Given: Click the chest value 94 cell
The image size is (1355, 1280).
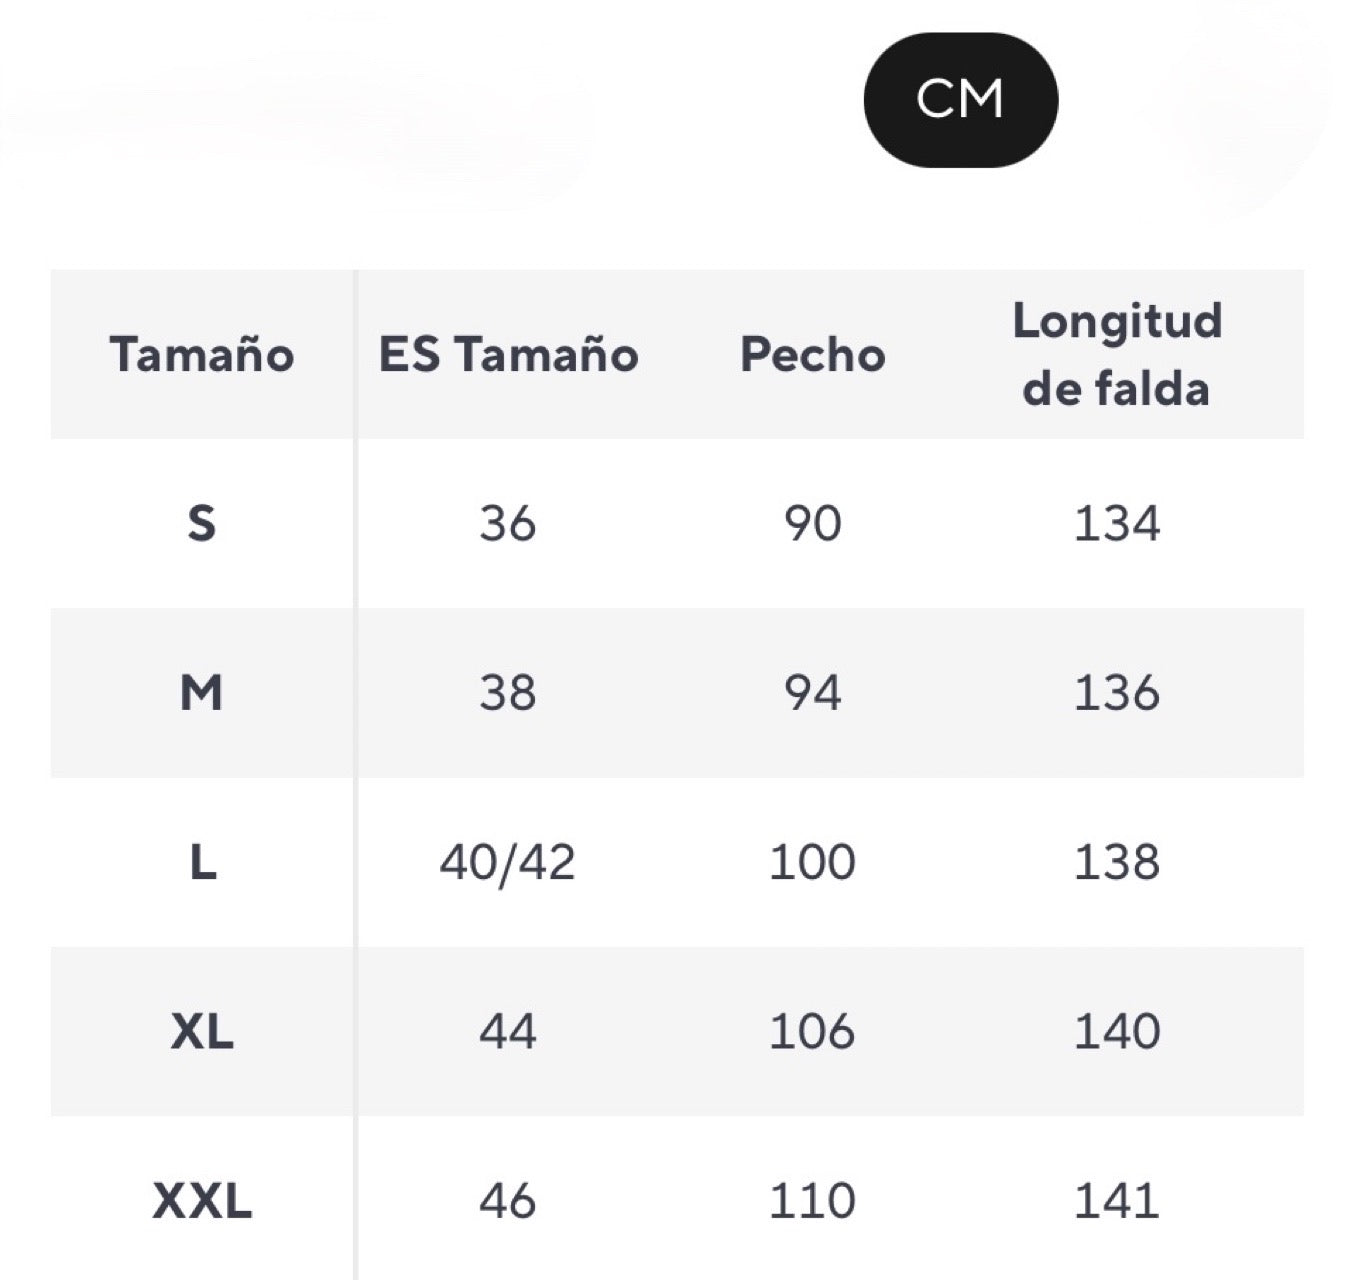Looking at the screenshot, I should point(812,692).
